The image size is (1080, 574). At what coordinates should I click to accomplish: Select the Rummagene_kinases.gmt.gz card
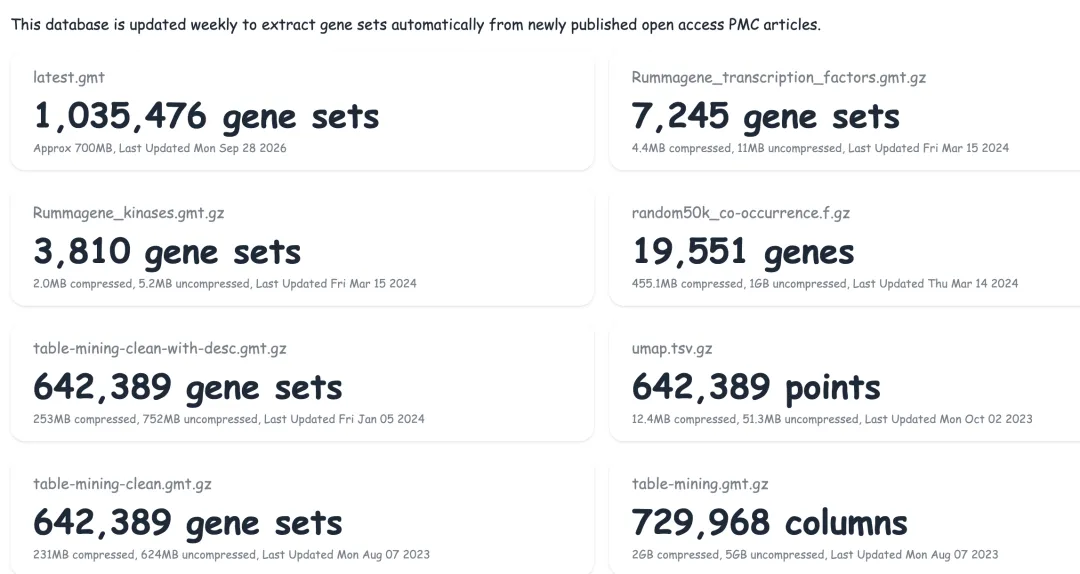click(x=302, y=248)
